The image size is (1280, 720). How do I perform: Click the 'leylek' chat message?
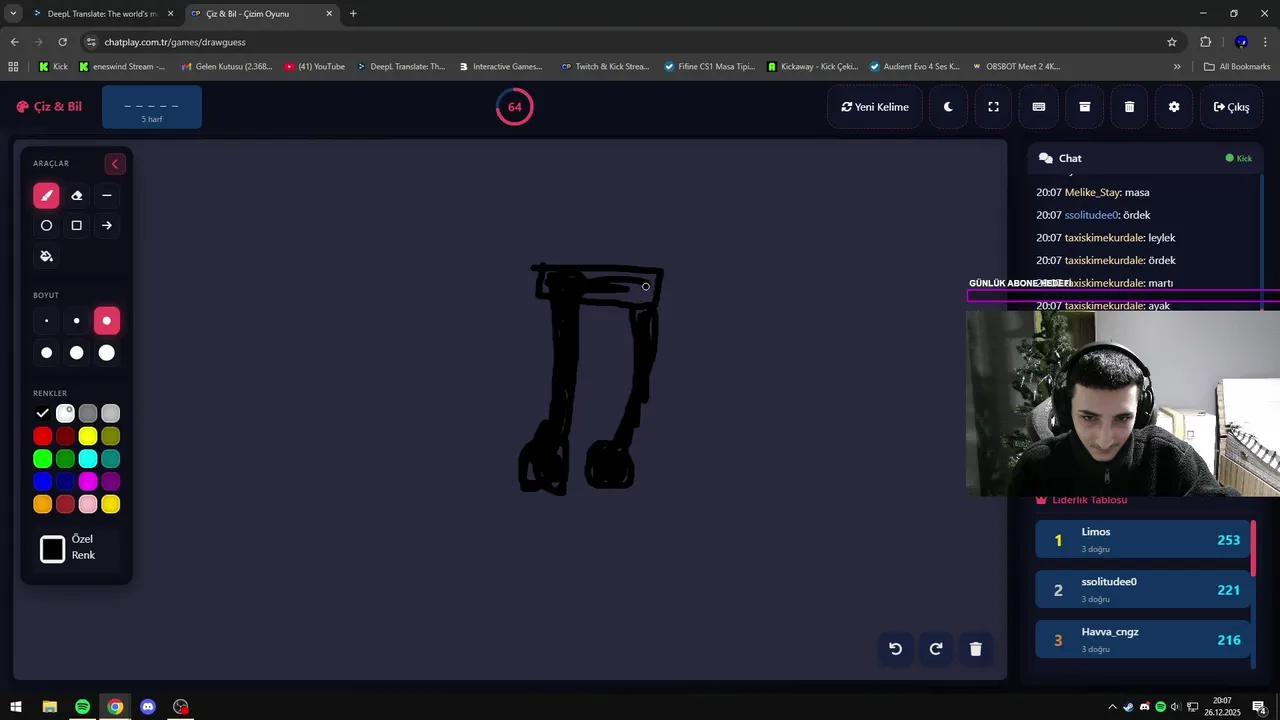[x=1106, y=238]
